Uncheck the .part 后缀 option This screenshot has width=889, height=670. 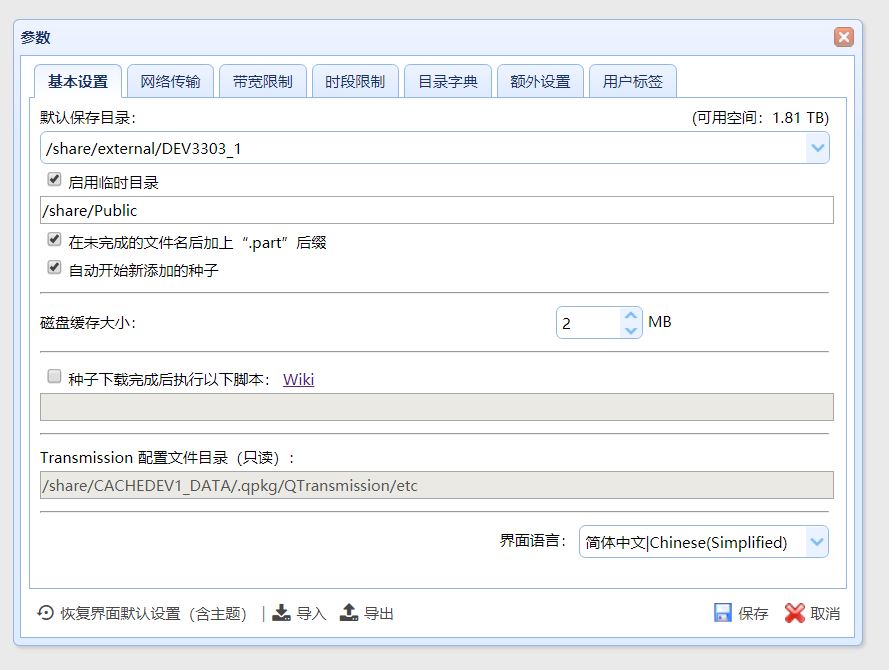click(x=54, y=239)
